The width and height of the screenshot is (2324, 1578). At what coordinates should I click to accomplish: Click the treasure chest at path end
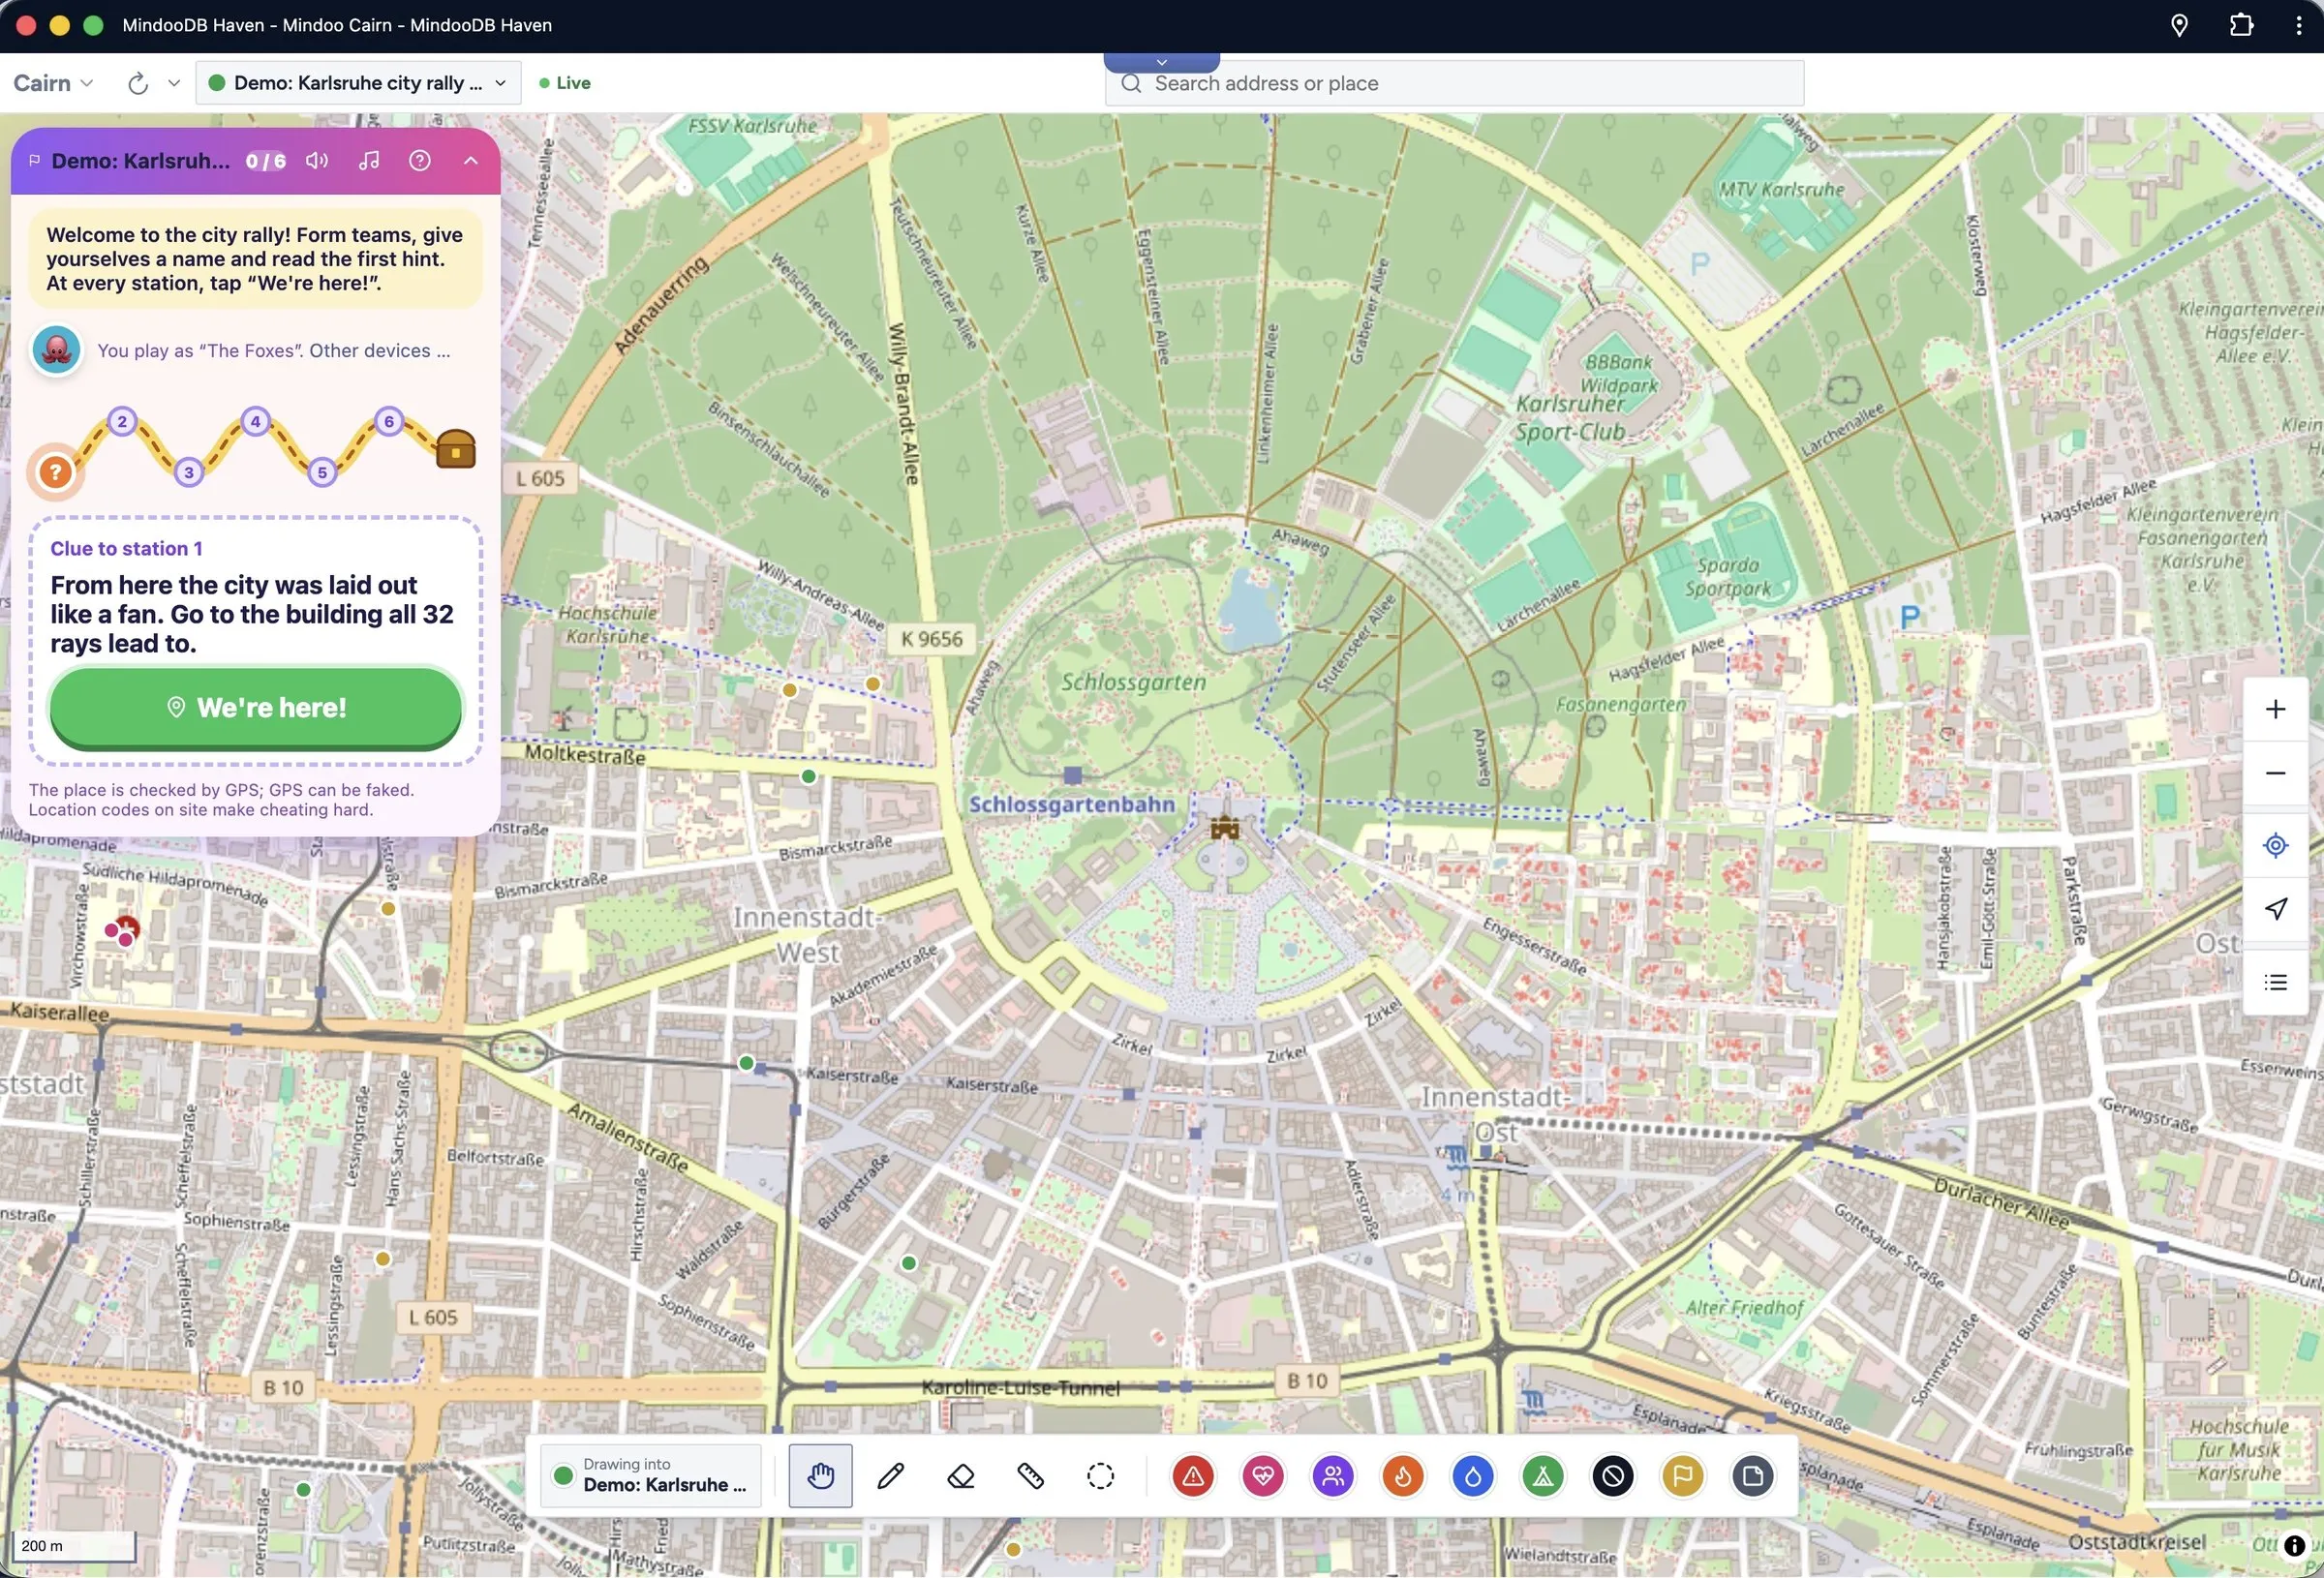pos(456,449)
